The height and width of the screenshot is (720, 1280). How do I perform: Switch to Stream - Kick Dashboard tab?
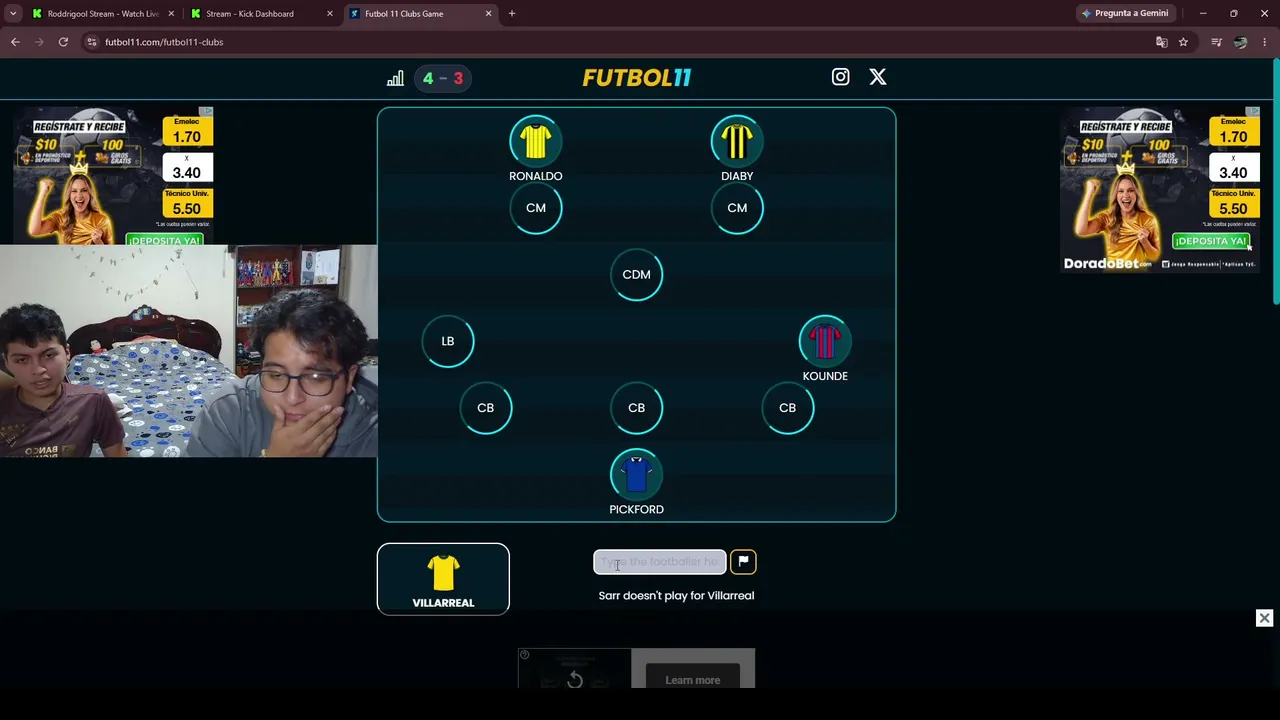pos(250,14)
